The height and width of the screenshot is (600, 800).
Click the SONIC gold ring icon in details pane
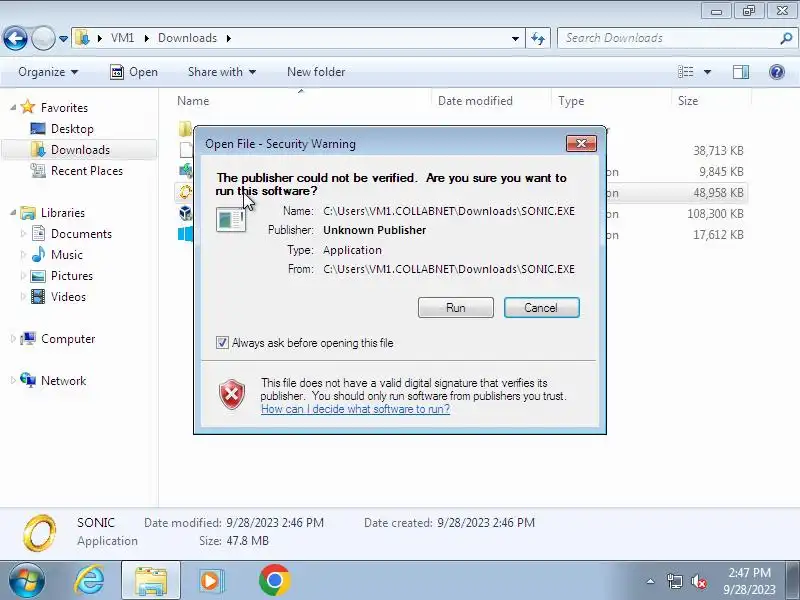pos(40,533)
